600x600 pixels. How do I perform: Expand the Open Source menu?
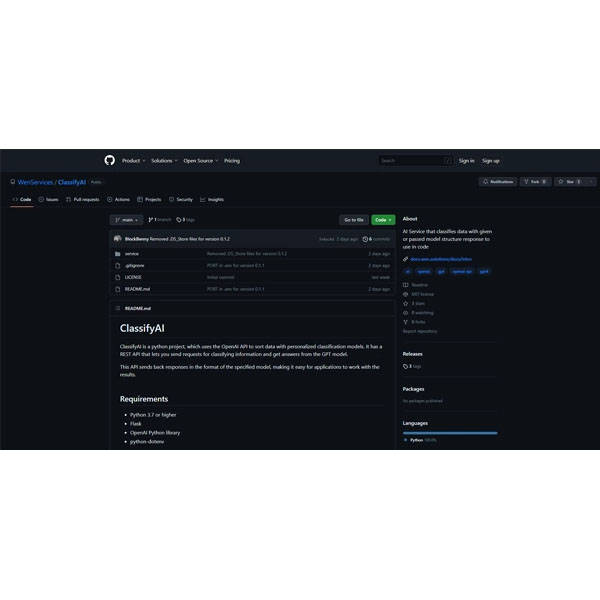pyautogui.click(x=199, y=160)
